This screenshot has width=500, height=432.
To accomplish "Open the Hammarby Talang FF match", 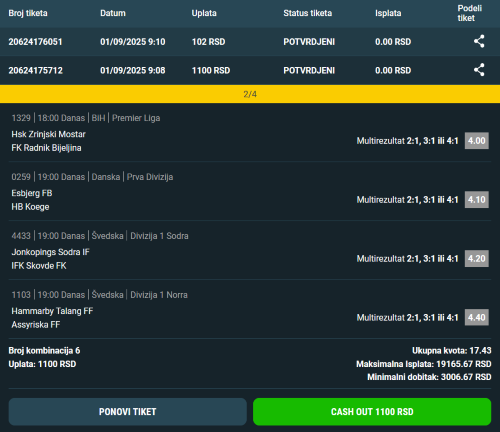I will 52,311.
